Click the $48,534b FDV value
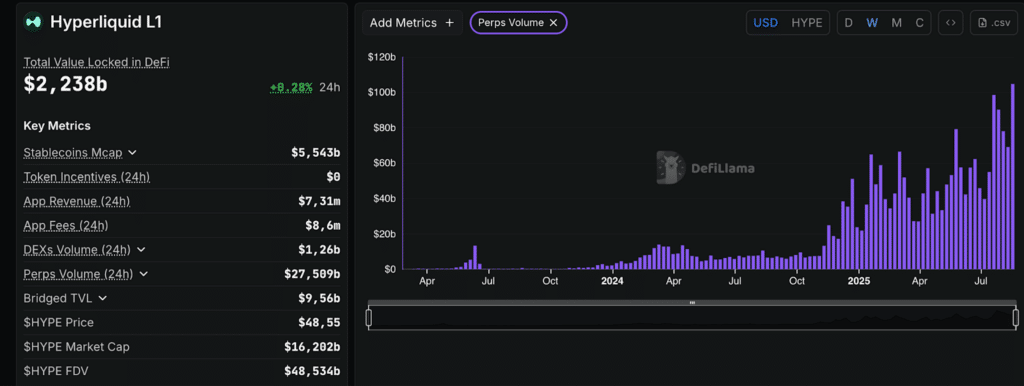Image resolution: width=1024 pixels, height=386 pixels. pos(312,371)
